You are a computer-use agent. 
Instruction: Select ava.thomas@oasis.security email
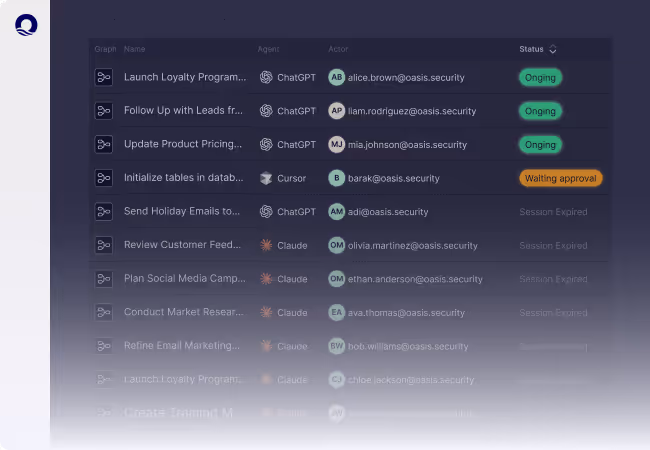click(406, 312)
